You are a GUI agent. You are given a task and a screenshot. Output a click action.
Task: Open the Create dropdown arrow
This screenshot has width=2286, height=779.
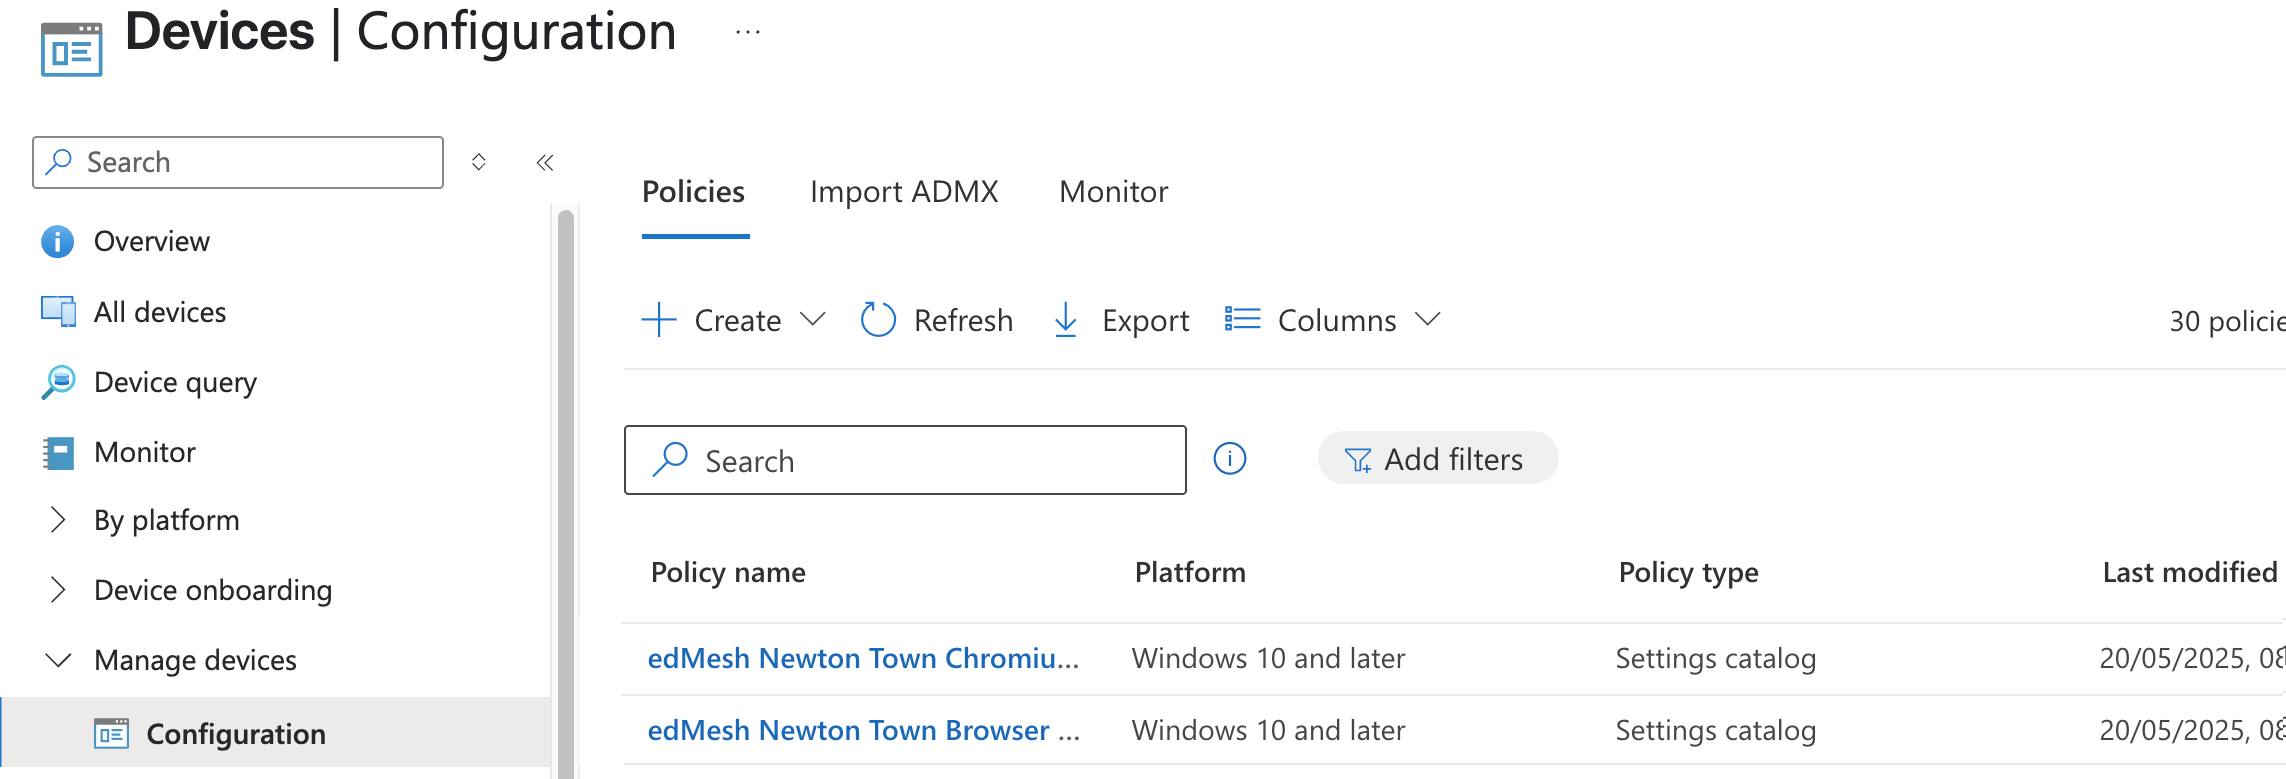[813, 319]
